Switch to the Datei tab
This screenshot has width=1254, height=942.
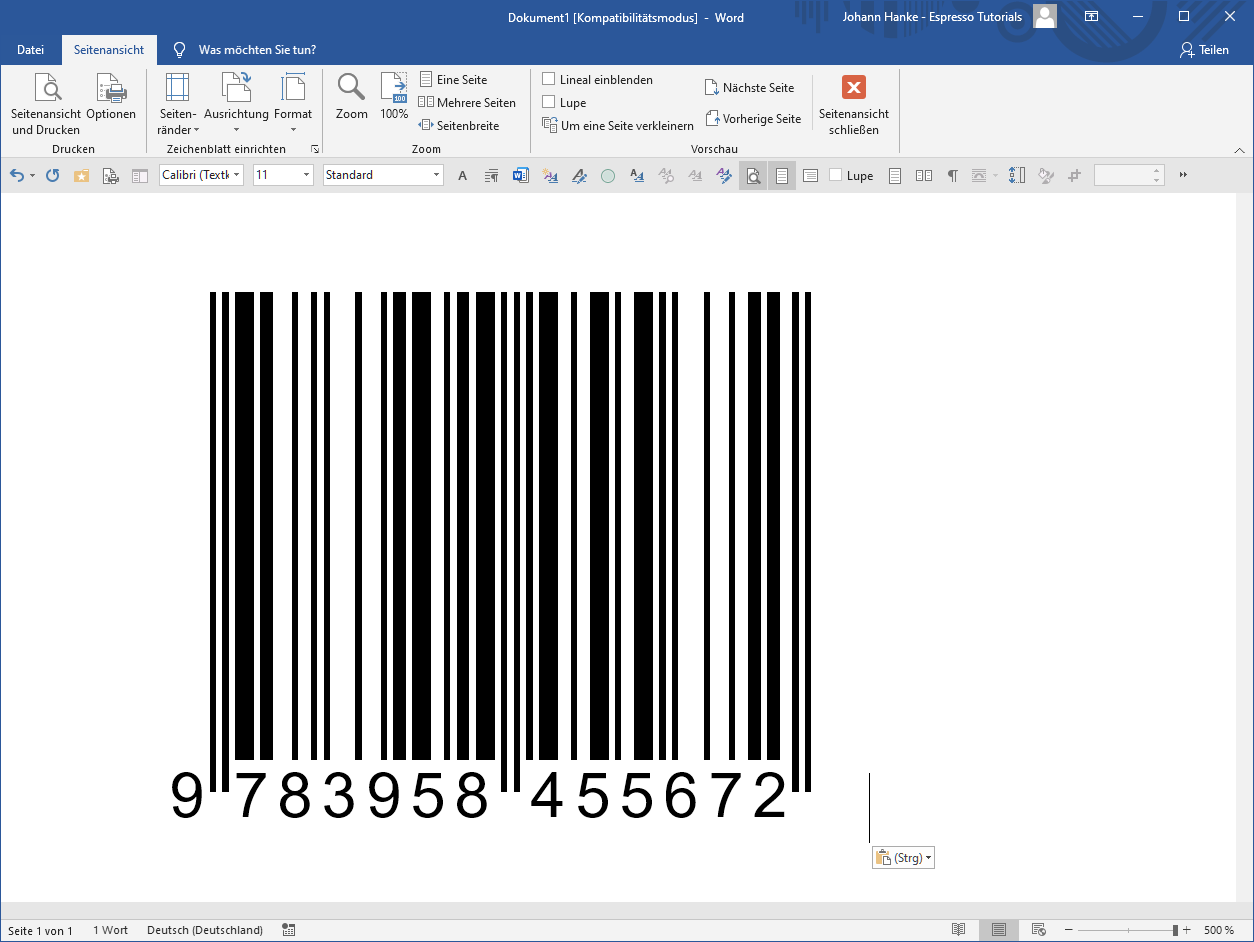tap(31, 49)
